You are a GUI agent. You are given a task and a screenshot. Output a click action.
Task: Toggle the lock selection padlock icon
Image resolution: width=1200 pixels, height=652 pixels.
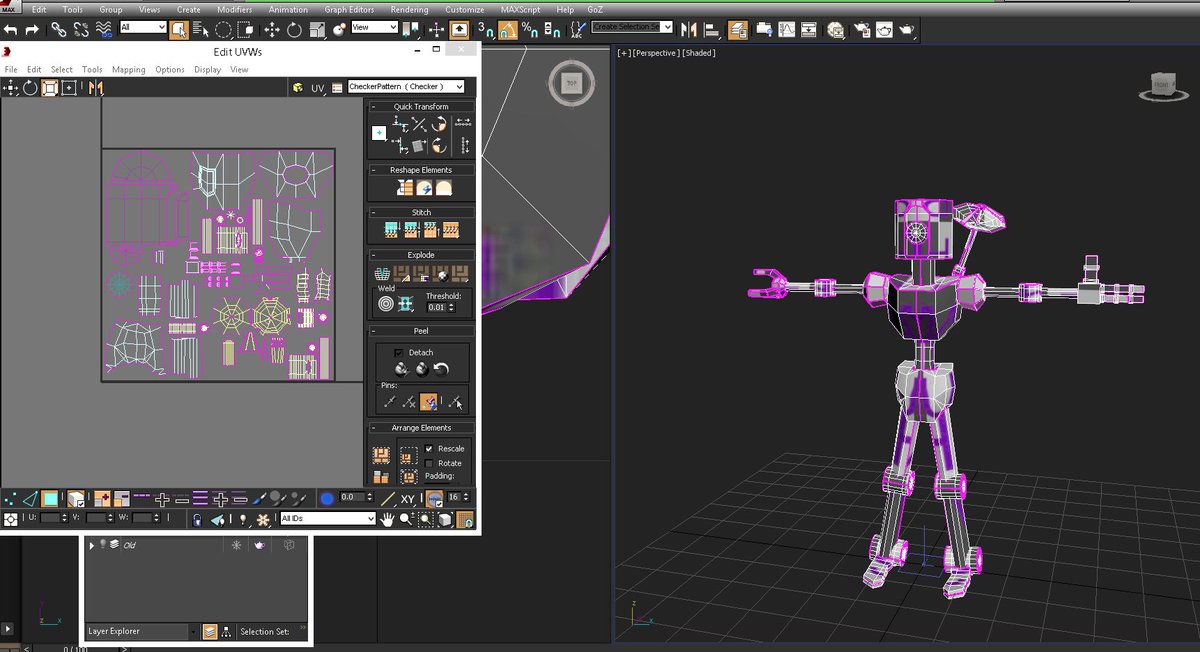[196, 519]
